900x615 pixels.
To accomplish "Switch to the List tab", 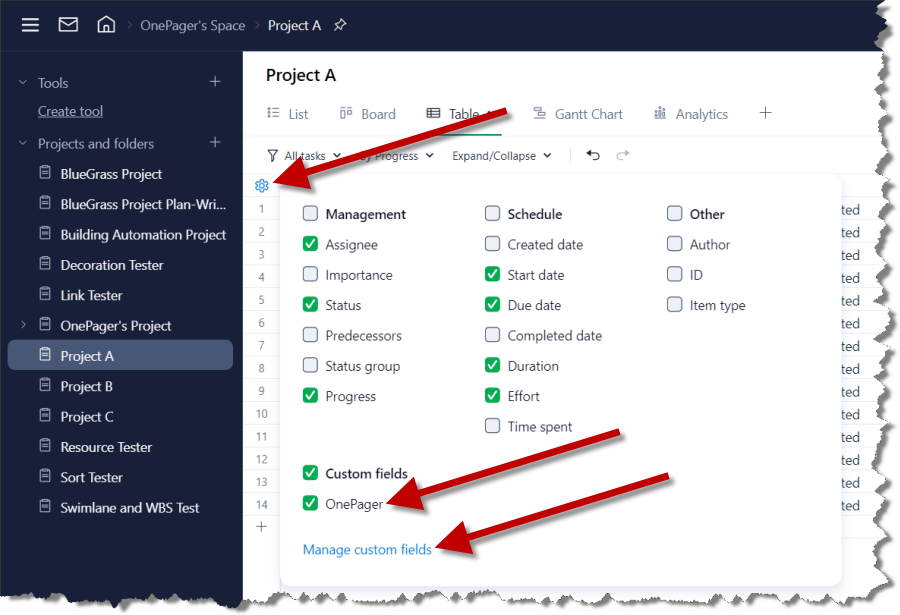I will click(288, 114).
